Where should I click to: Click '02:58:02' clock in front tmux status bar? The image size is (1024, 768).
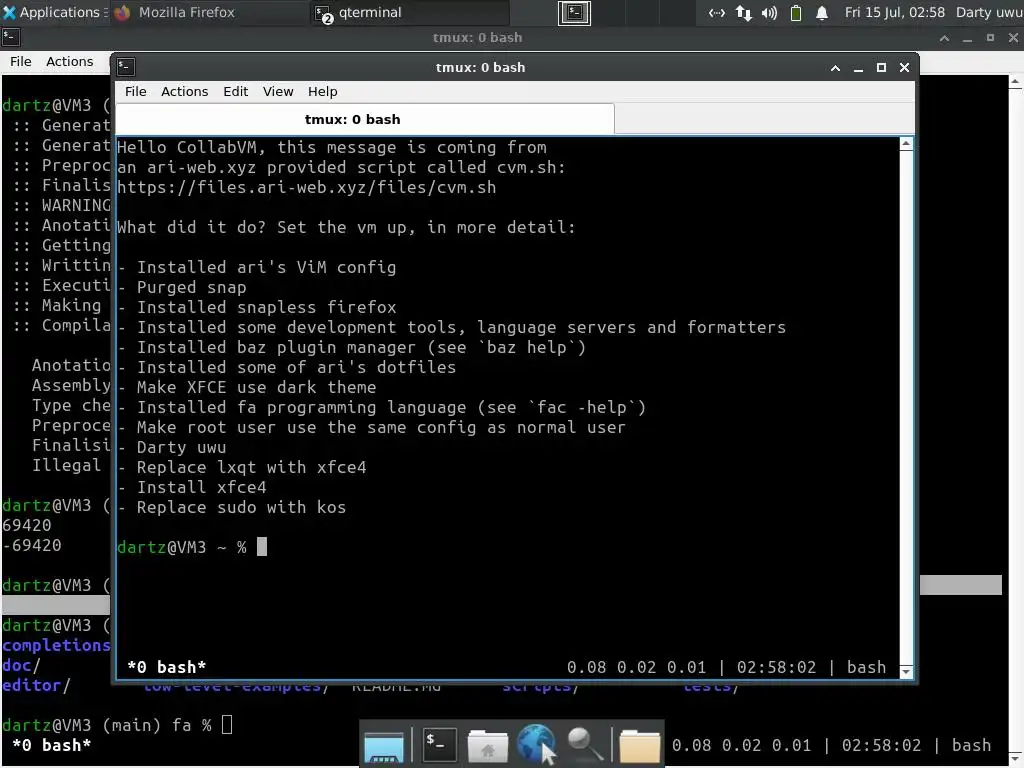776,667
